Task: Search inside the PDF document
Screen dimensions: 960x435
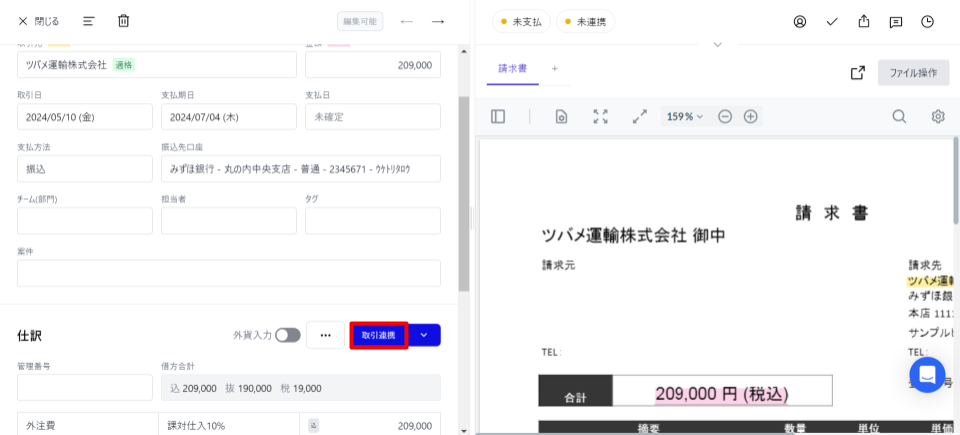Action: coord(899,116)
